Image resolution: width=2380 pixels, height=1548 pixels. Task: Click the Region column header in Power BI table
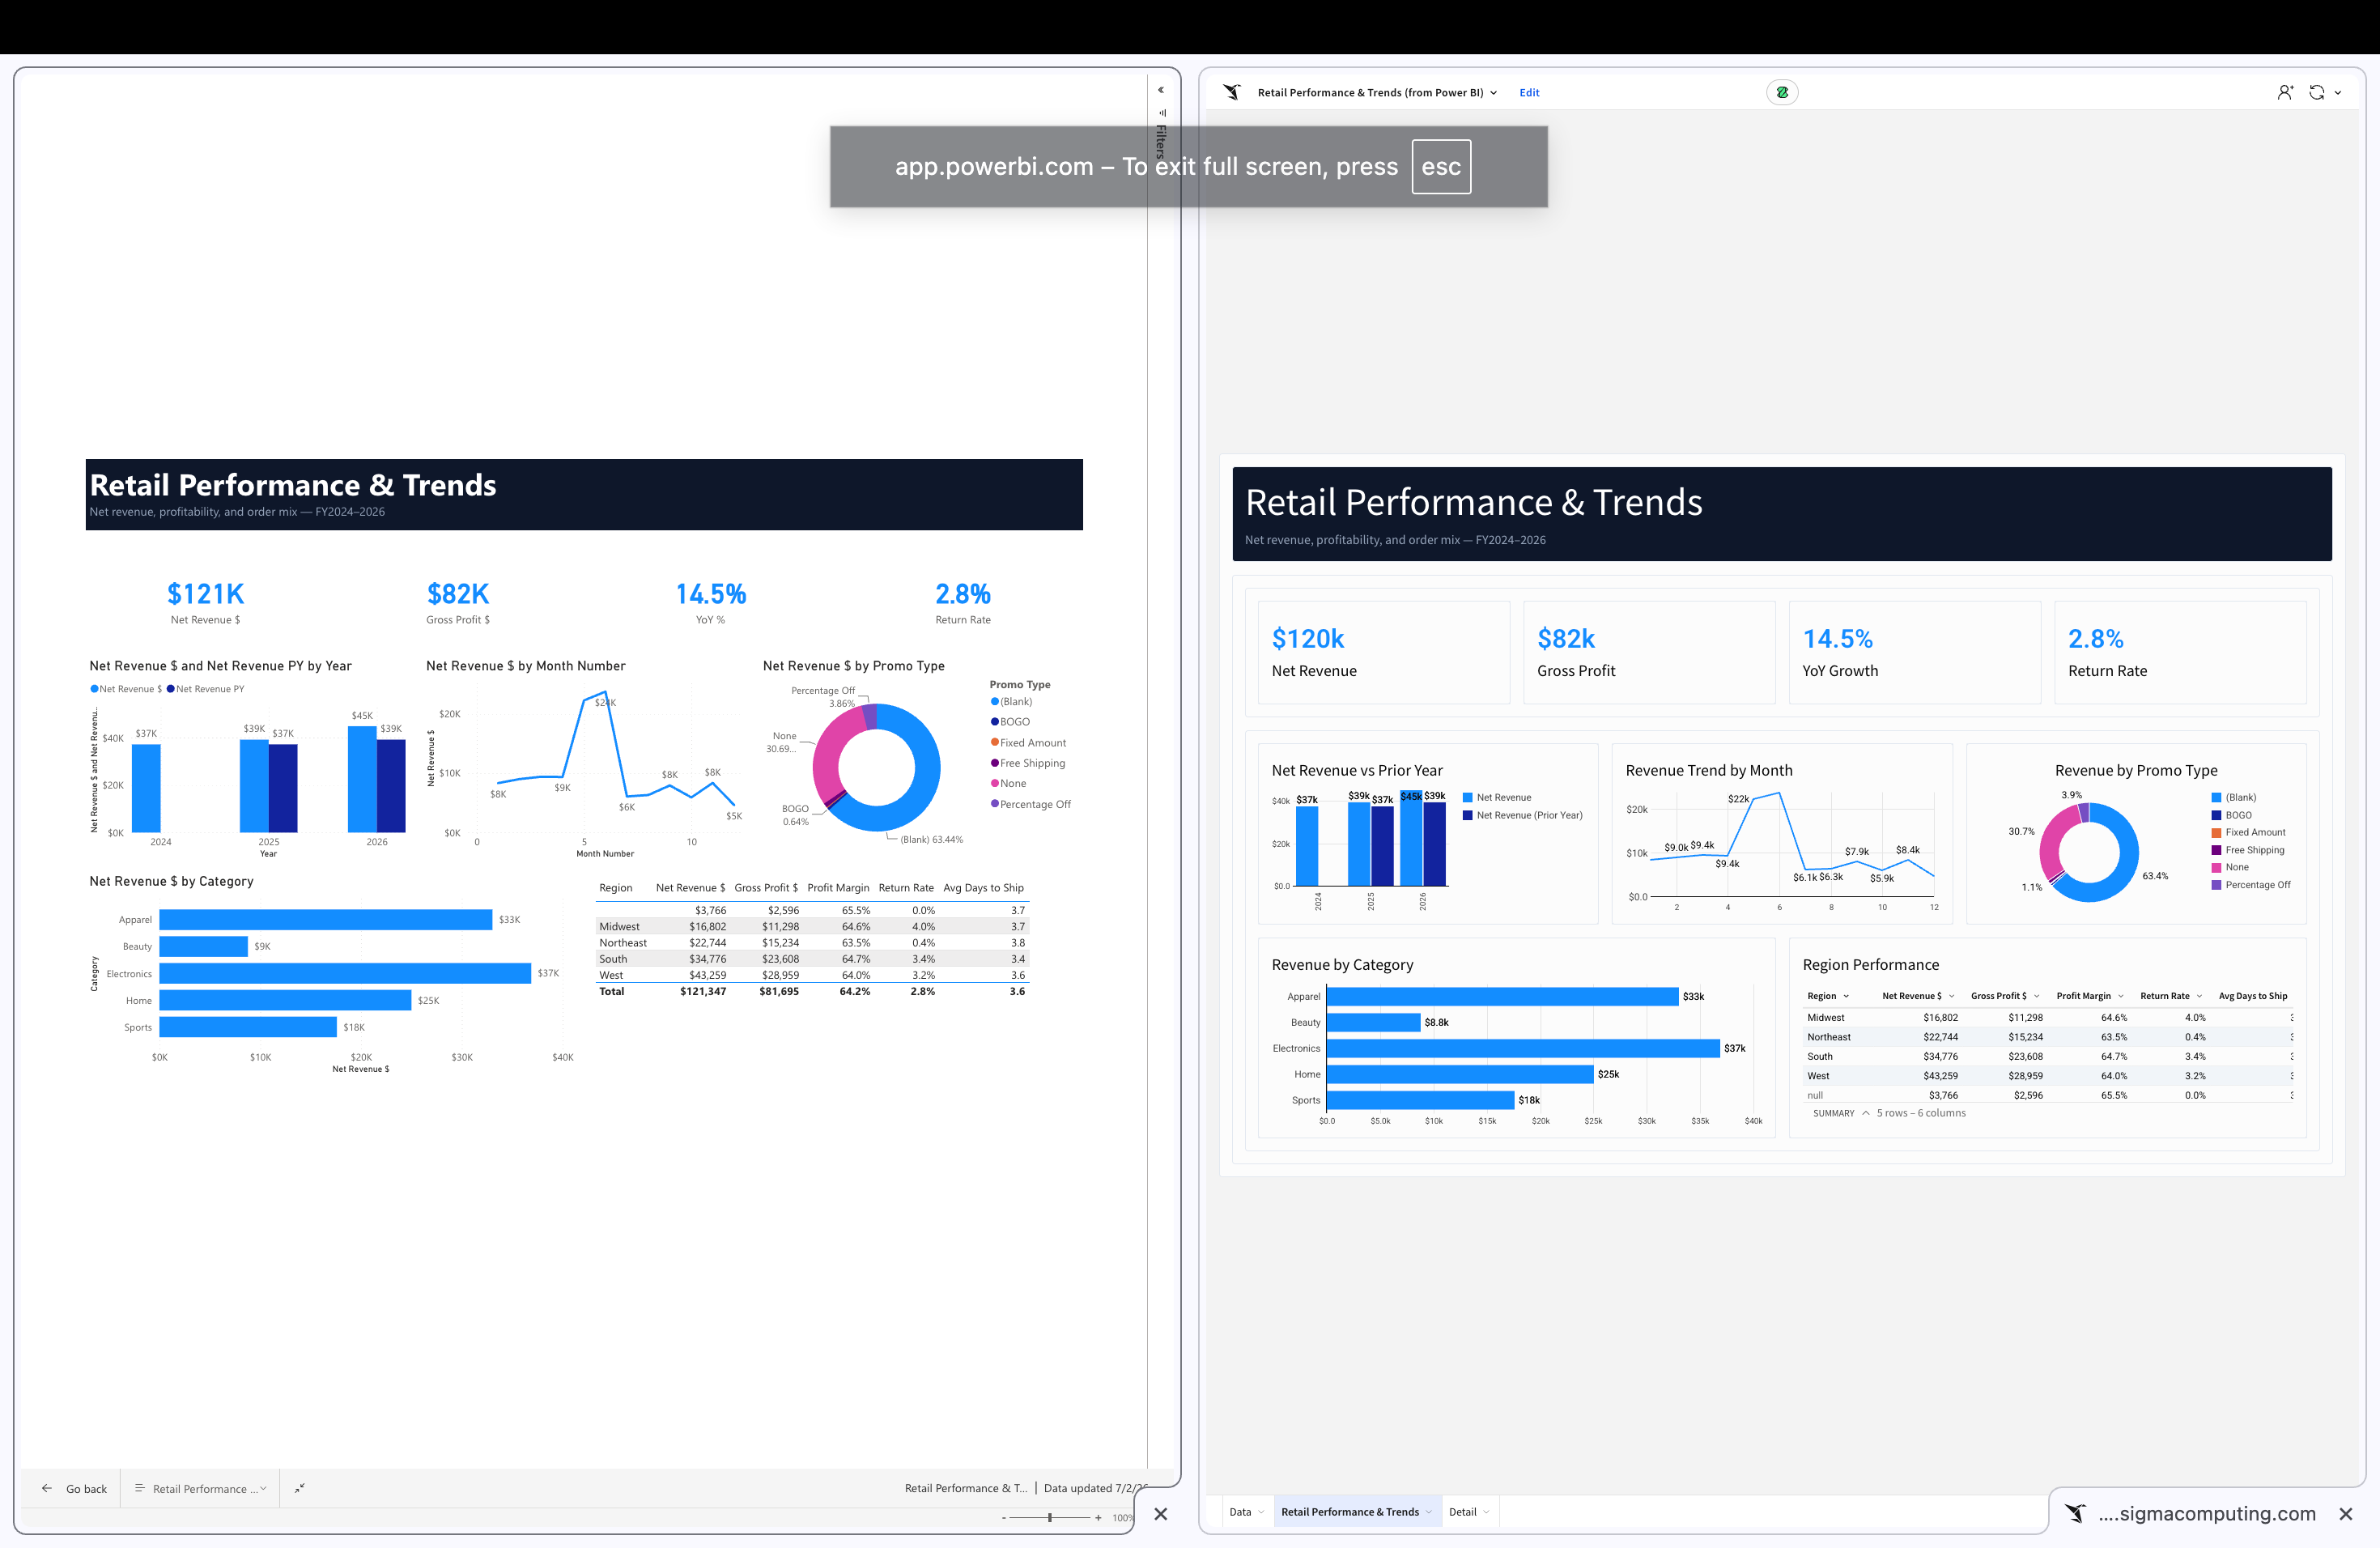click(x=616, y=888)
